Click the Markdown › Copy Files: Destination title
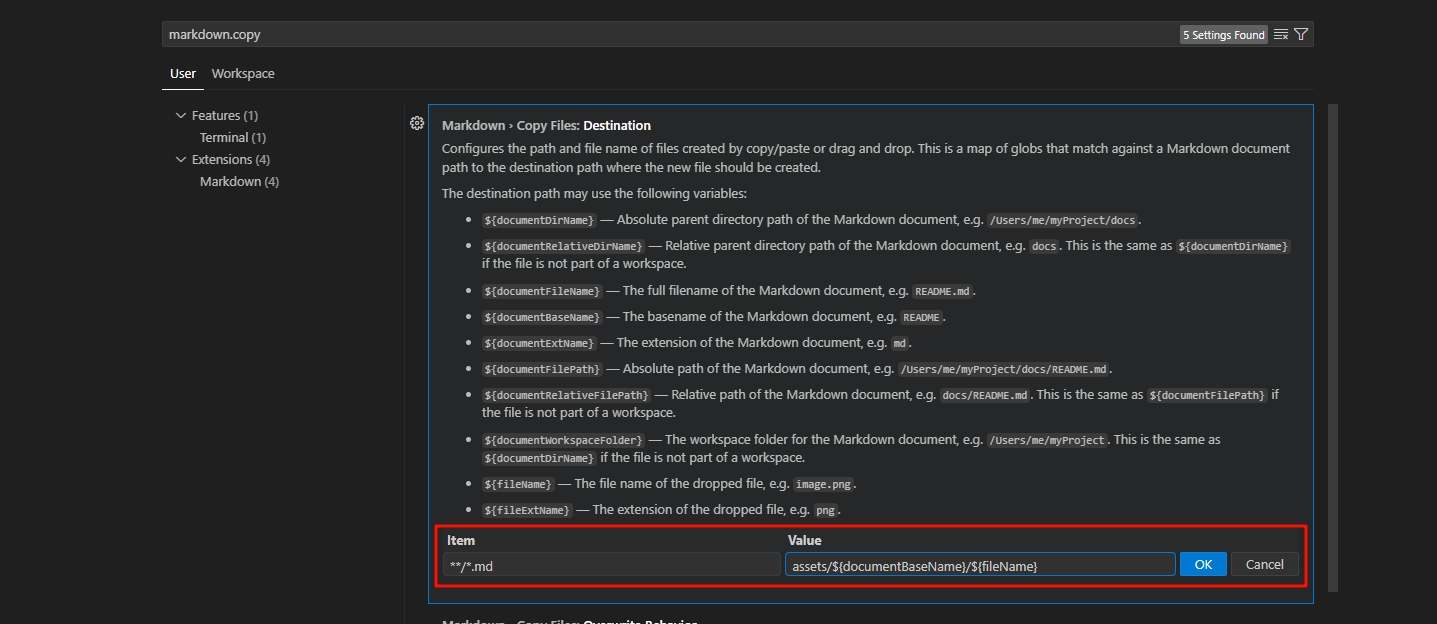 pyautogui.click(x=546, y=125)
